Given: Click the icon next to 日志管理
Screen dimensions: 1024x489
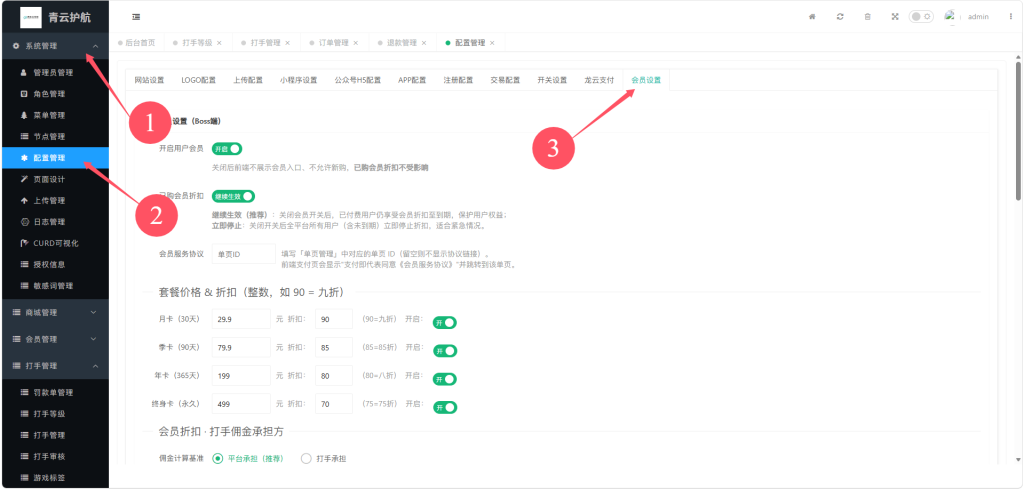Looking at the screenshot, I should click(x=24, y=222).
